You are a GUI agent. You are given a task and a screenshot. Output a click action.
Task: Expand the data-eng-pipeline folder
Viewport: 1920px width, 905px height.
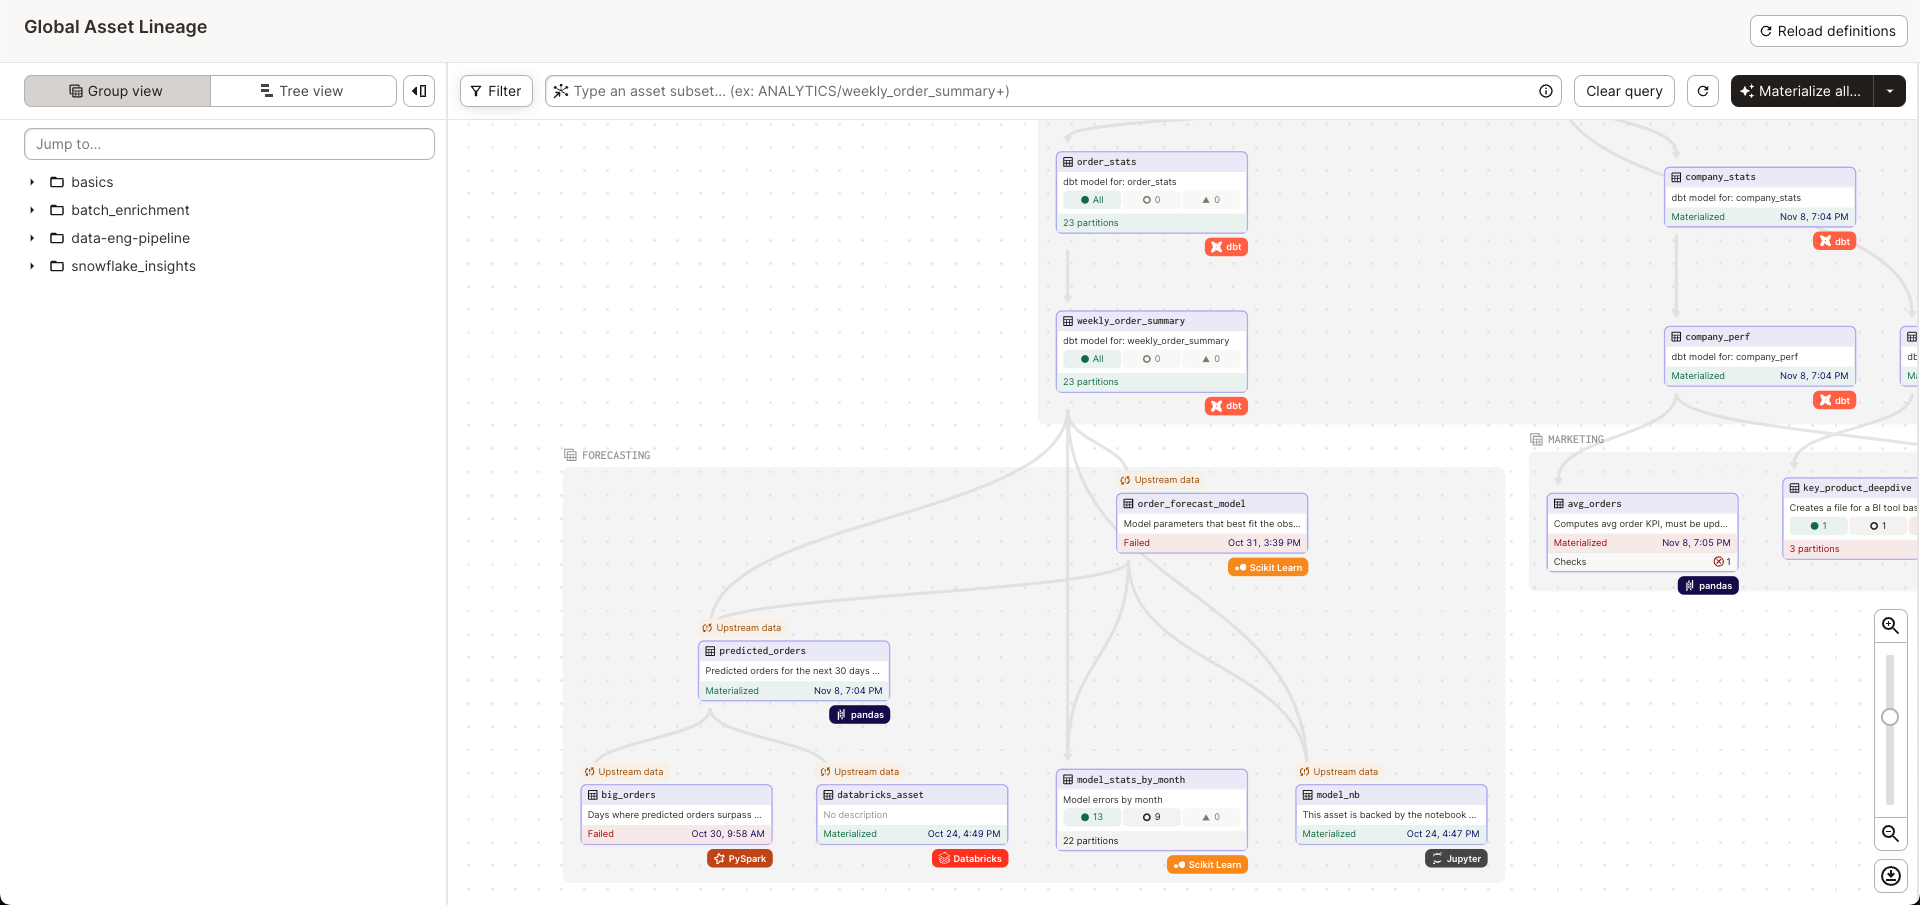coord(32,238)
